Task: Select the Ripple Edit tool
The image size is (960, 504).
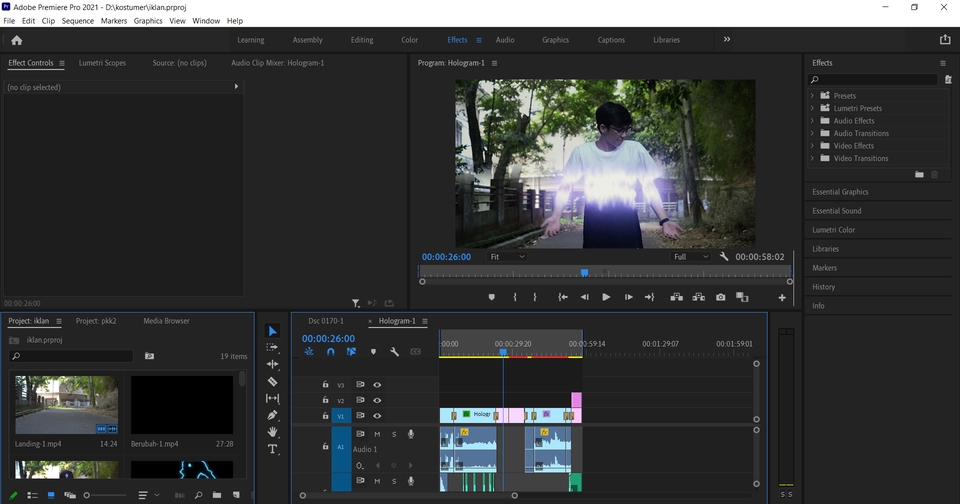Action: point(272,364)
